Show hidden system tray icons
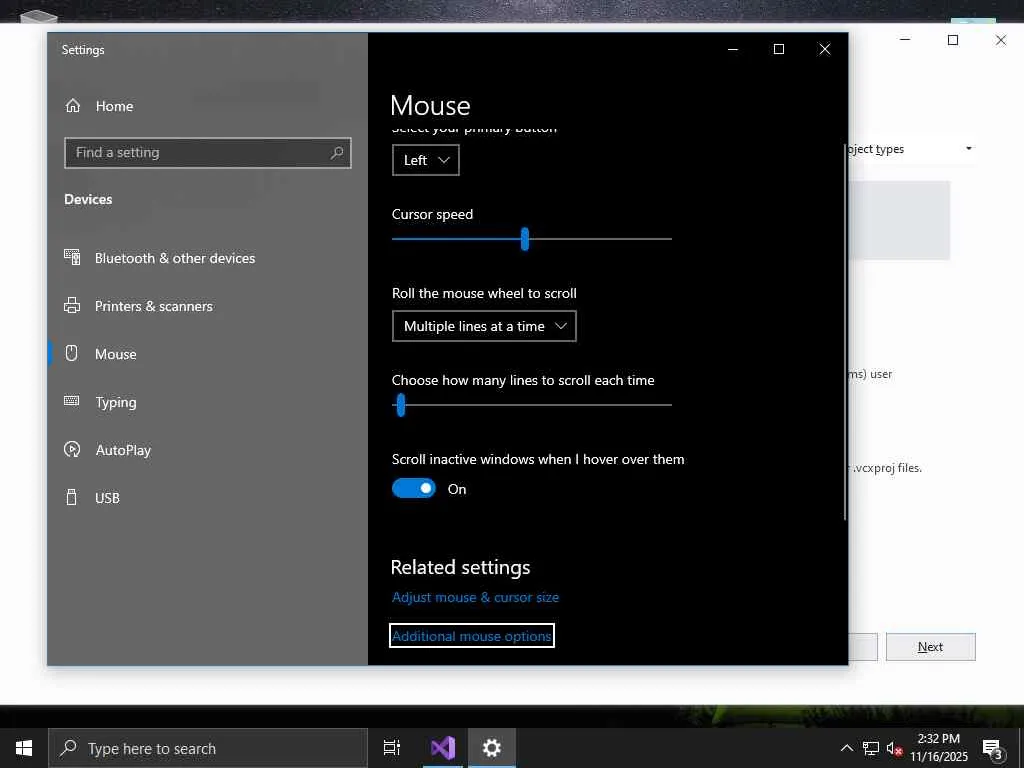The image size is (1024, 768). pos(846,748)
